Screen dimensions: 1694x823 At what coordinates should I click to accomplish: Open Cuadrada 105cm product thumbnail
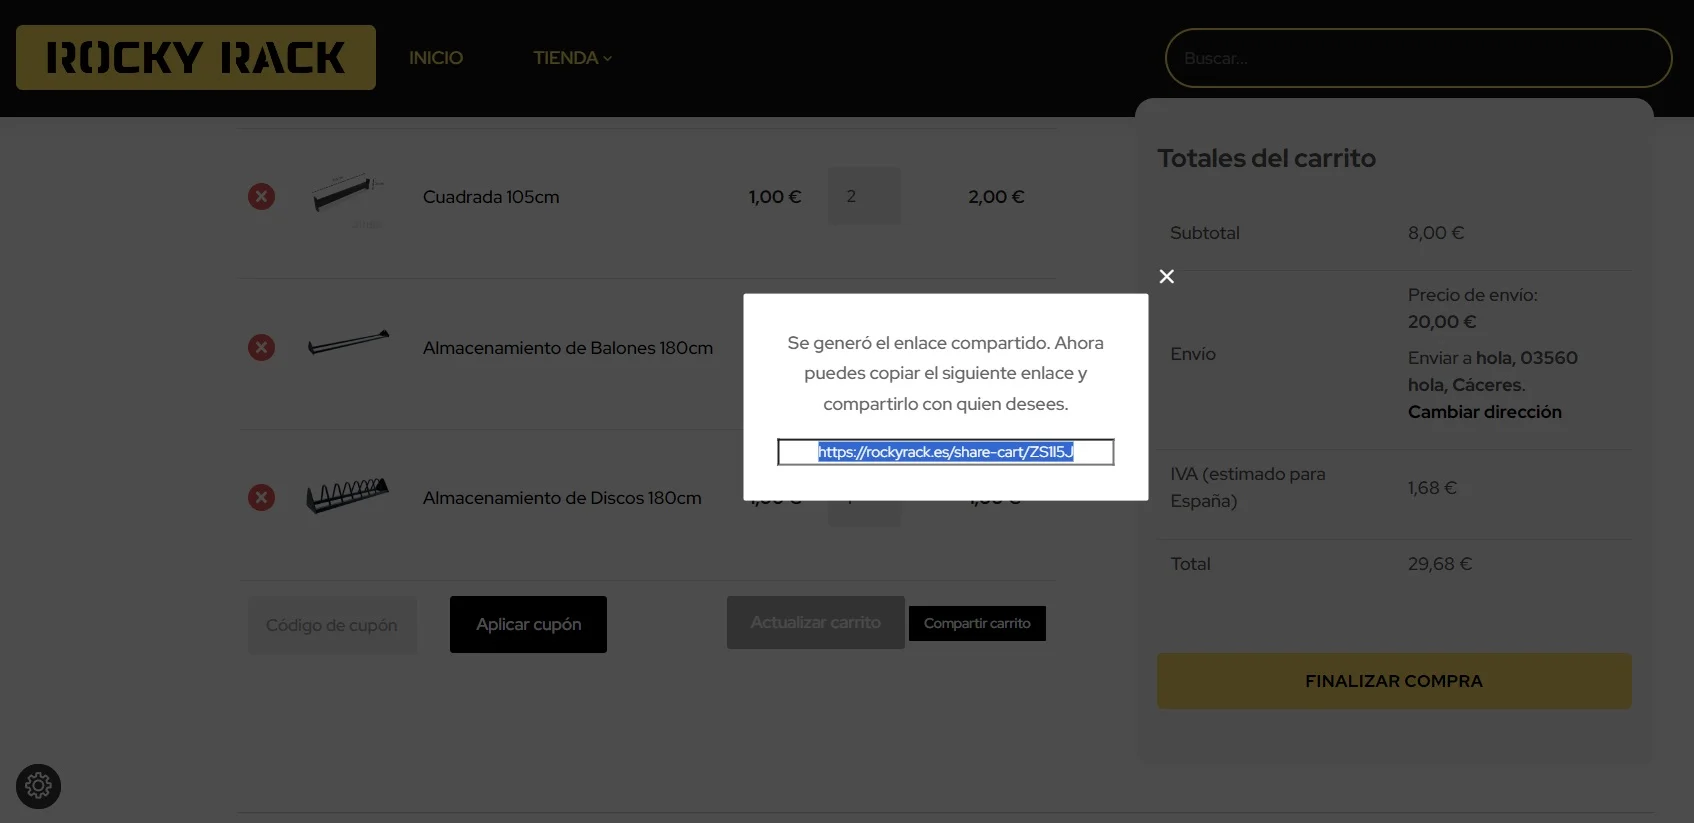347,195
